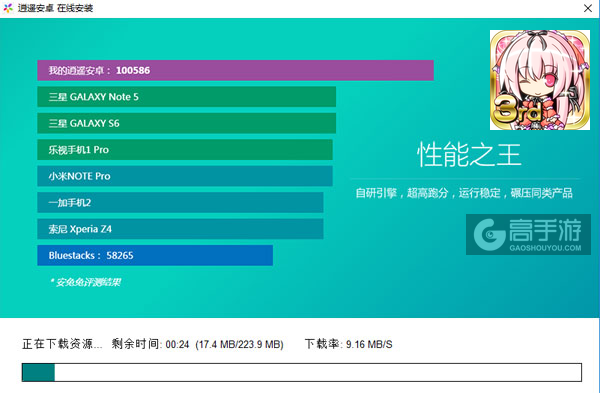Screen dimensions: 600x393
Task: Select the blue Bluestacks 58265 bar
Action: click(155, 255)
